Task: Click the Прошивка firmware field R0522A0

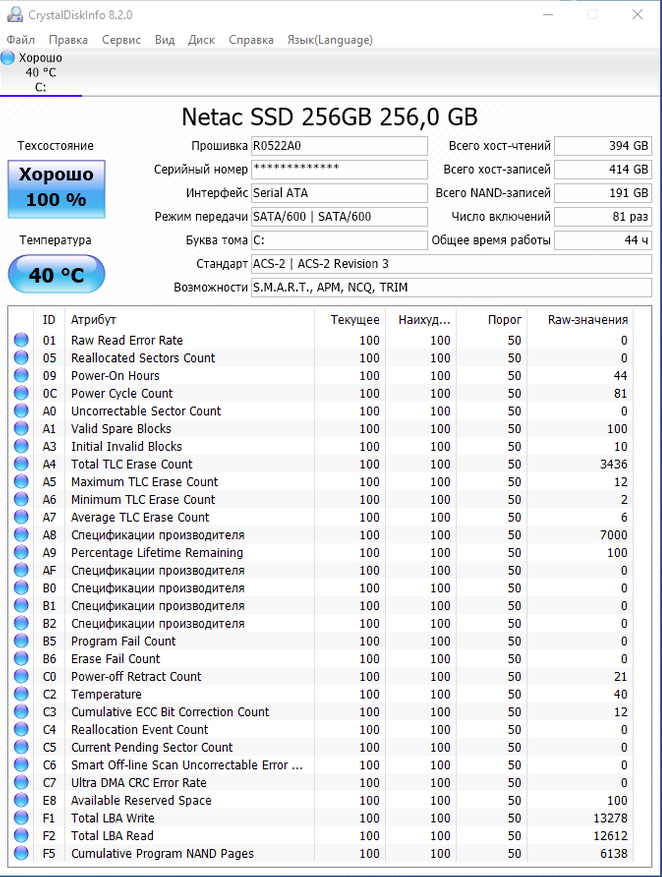Action: 338,146
